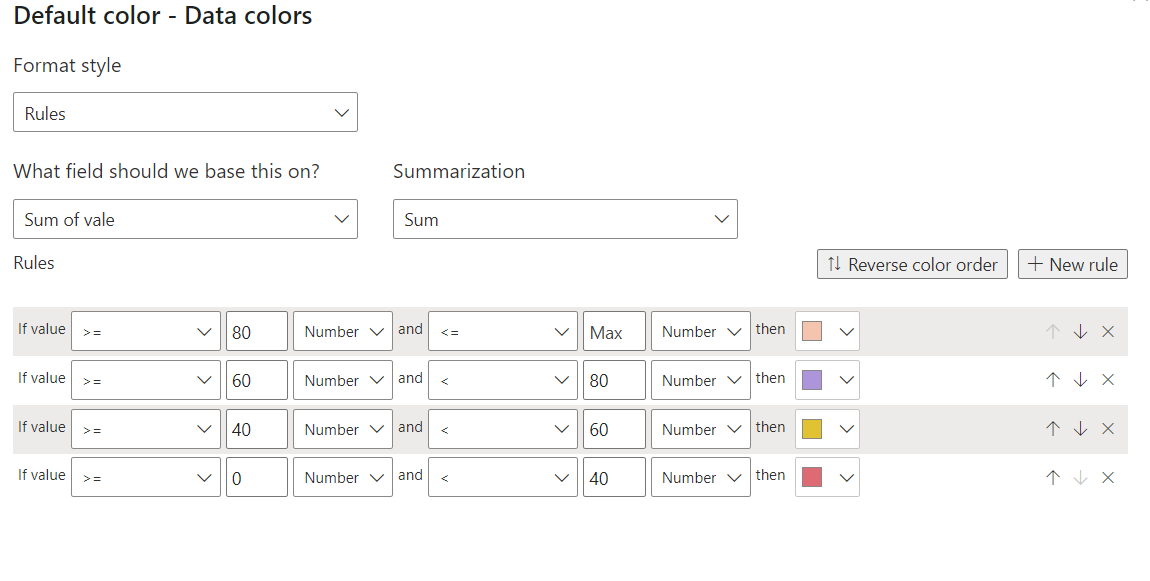The image size is (1150, 581).
Task: Open the >= operator dropdown in the 80 rule
Action: tap(146, 332)
